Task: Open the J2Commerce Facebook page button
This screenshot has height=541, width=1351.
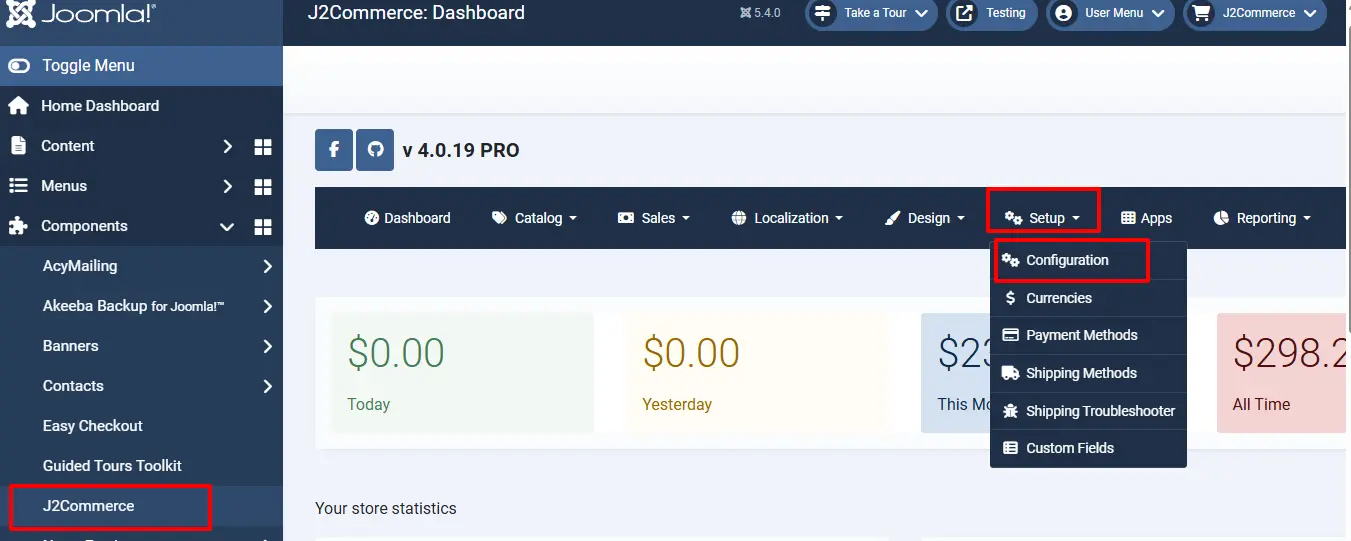Action: pyautogui.click(x=334, y=150)
